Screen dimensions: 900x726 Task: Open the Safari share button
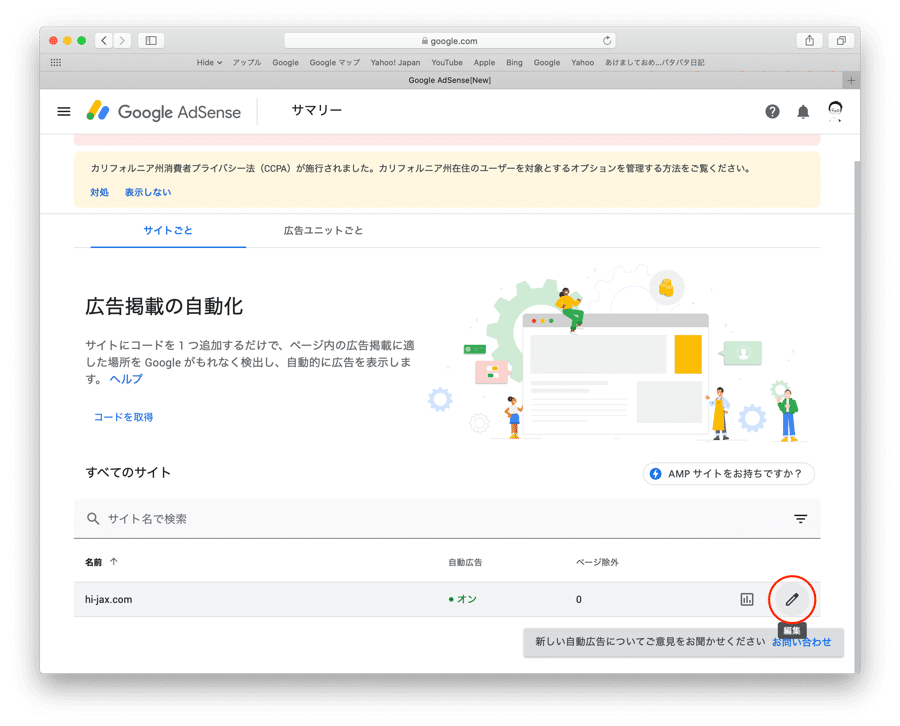click(809, 40)
